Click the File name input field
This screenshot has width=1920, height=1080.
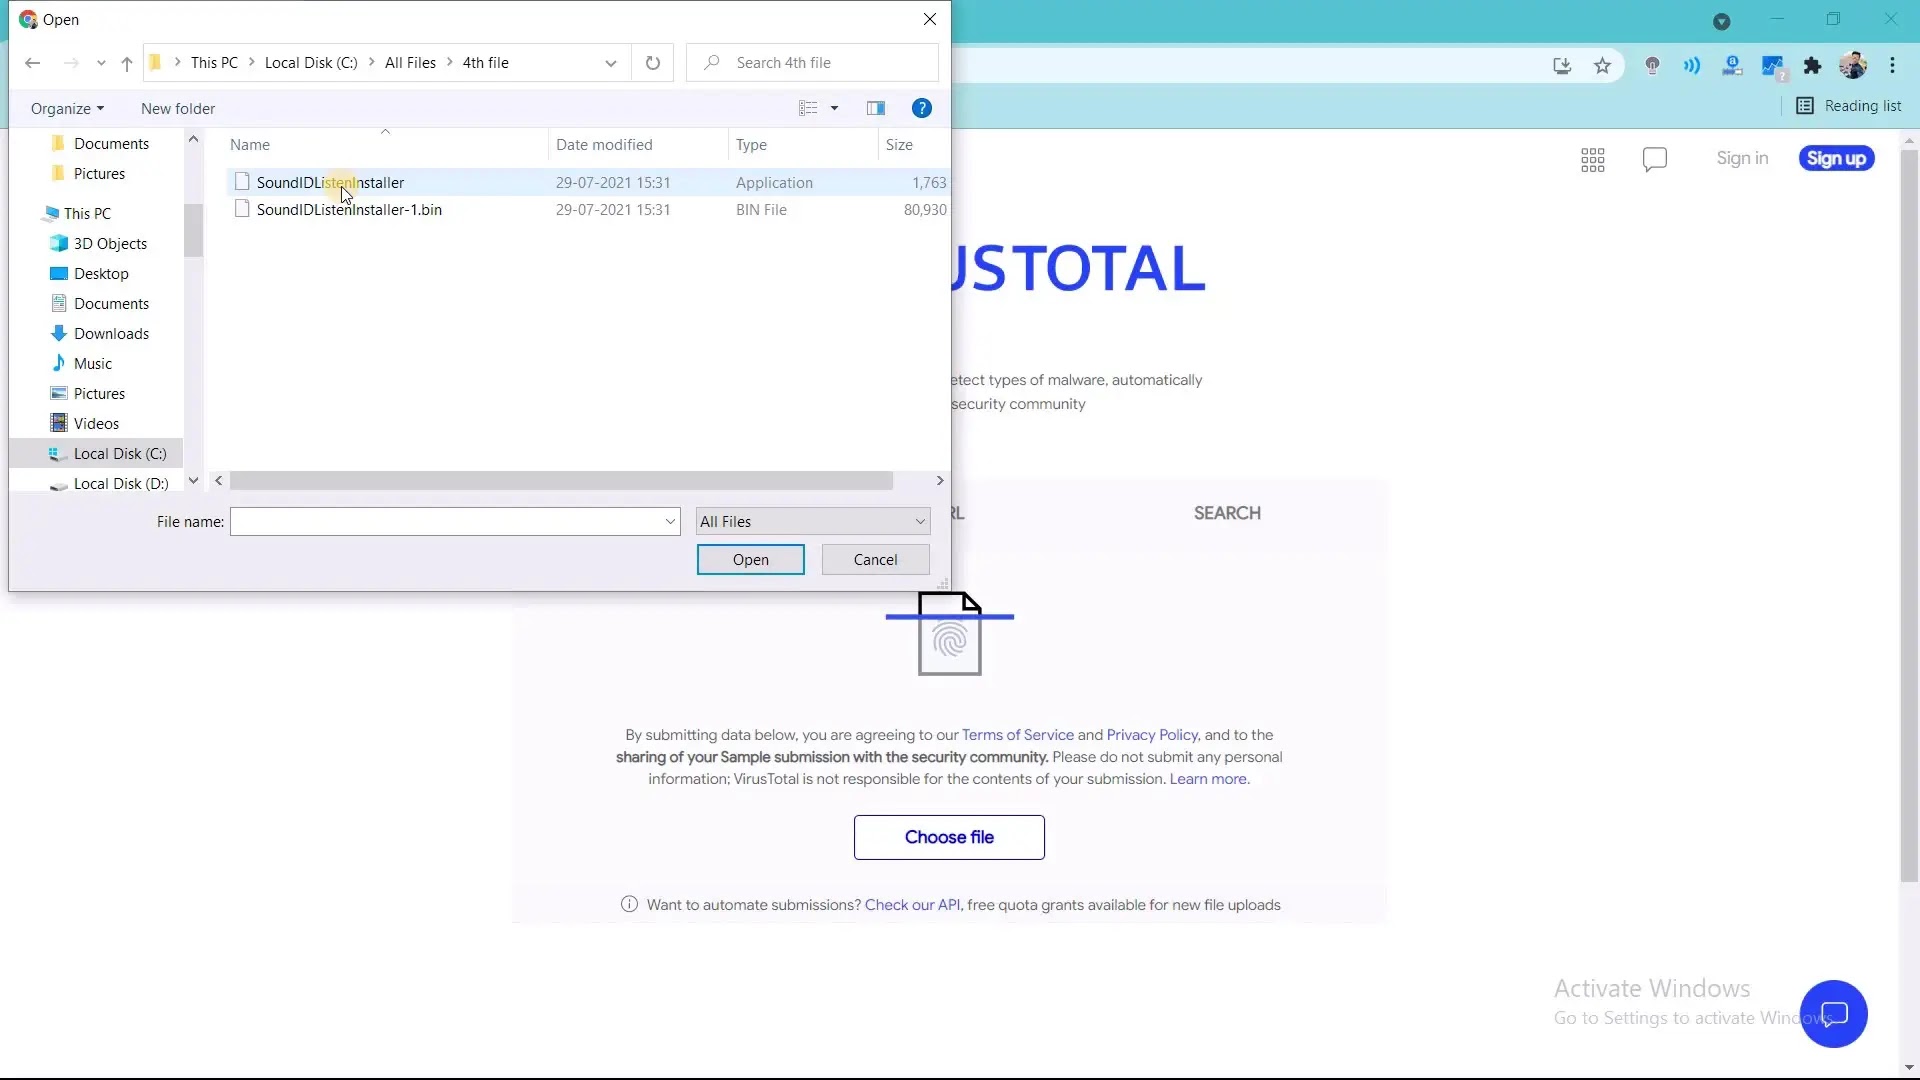coord(446,521)
